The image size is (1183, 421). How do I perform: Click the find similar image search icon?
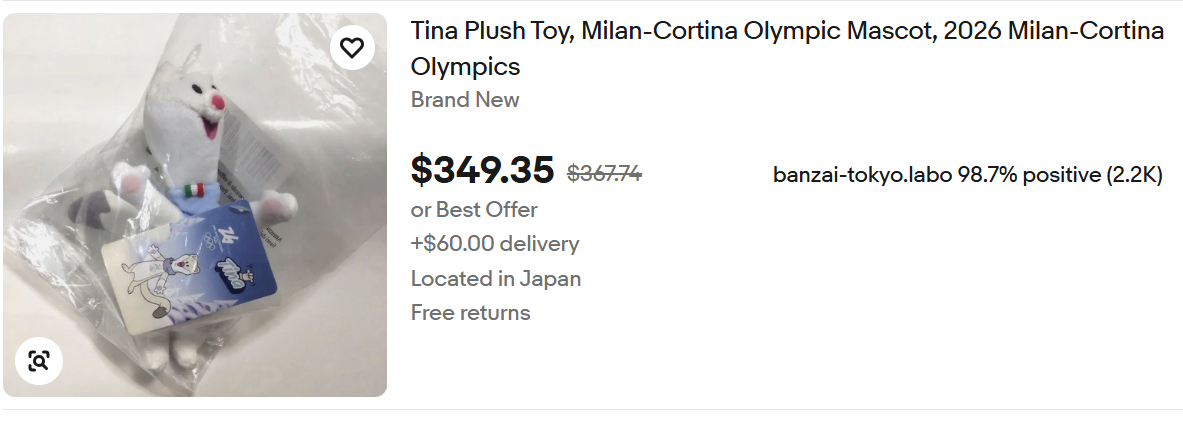39,361
